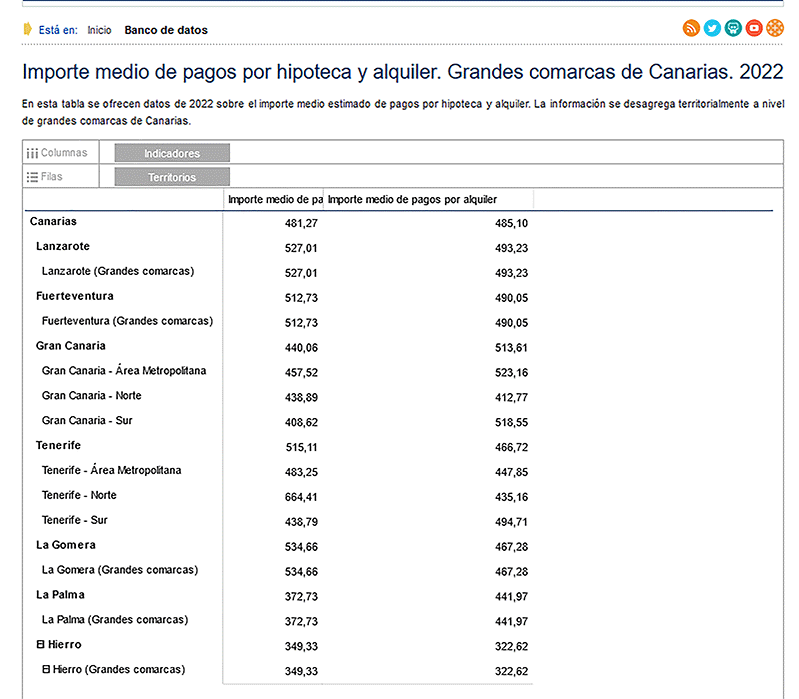This screenshot has width=799, height=699.
Task: Click the yellow breadcrumb marker icon
Action: click(28, 30)
